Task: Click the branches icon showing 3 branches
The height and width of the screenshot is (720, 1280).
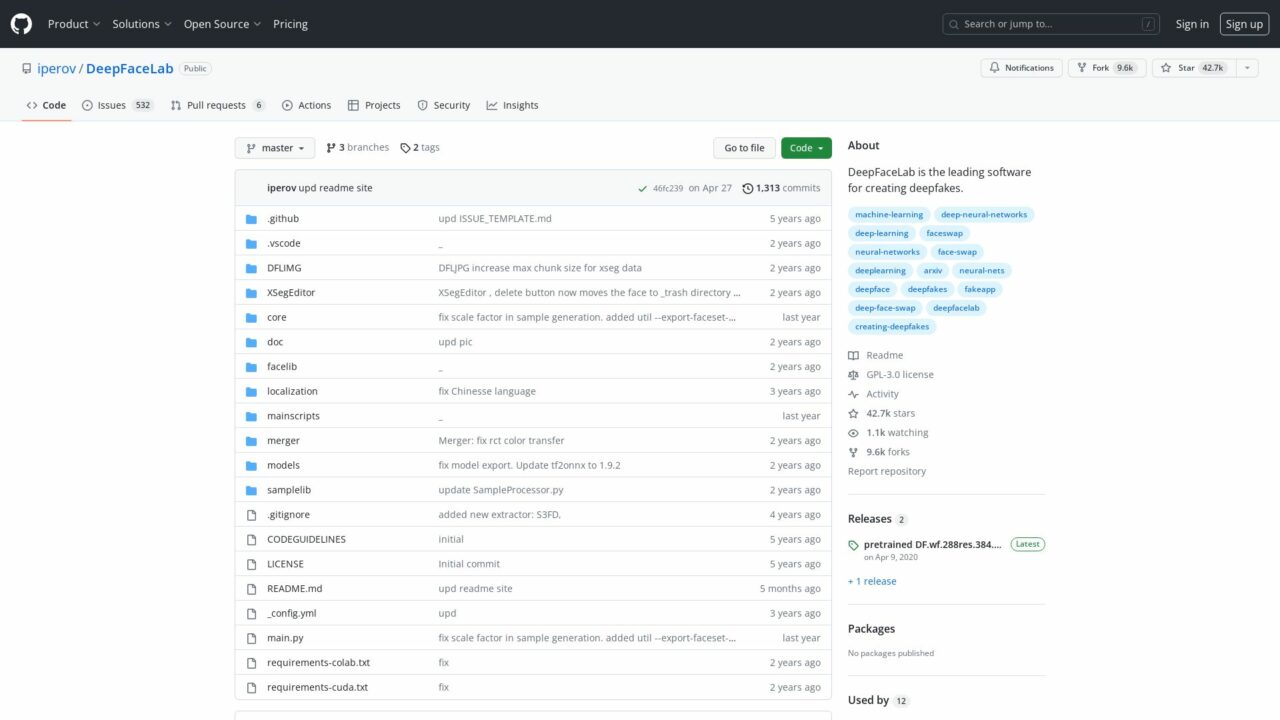Action: point(331,148)
